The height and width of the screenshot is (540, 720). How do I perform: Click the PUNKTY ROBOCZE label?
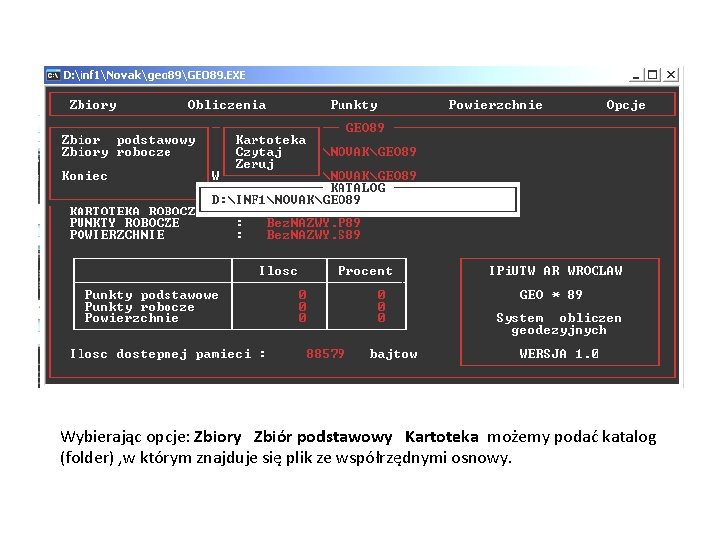point(124,223)
